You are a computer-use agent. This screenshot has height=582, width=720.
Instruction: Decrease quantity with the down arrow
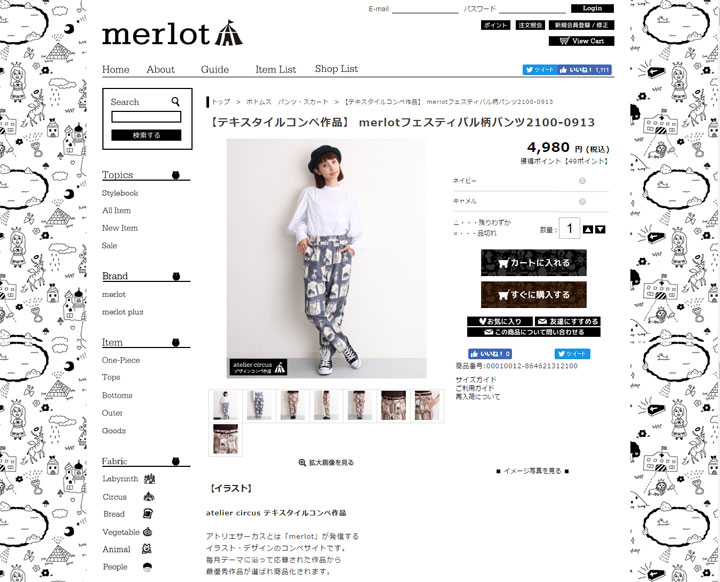[600, 229]
